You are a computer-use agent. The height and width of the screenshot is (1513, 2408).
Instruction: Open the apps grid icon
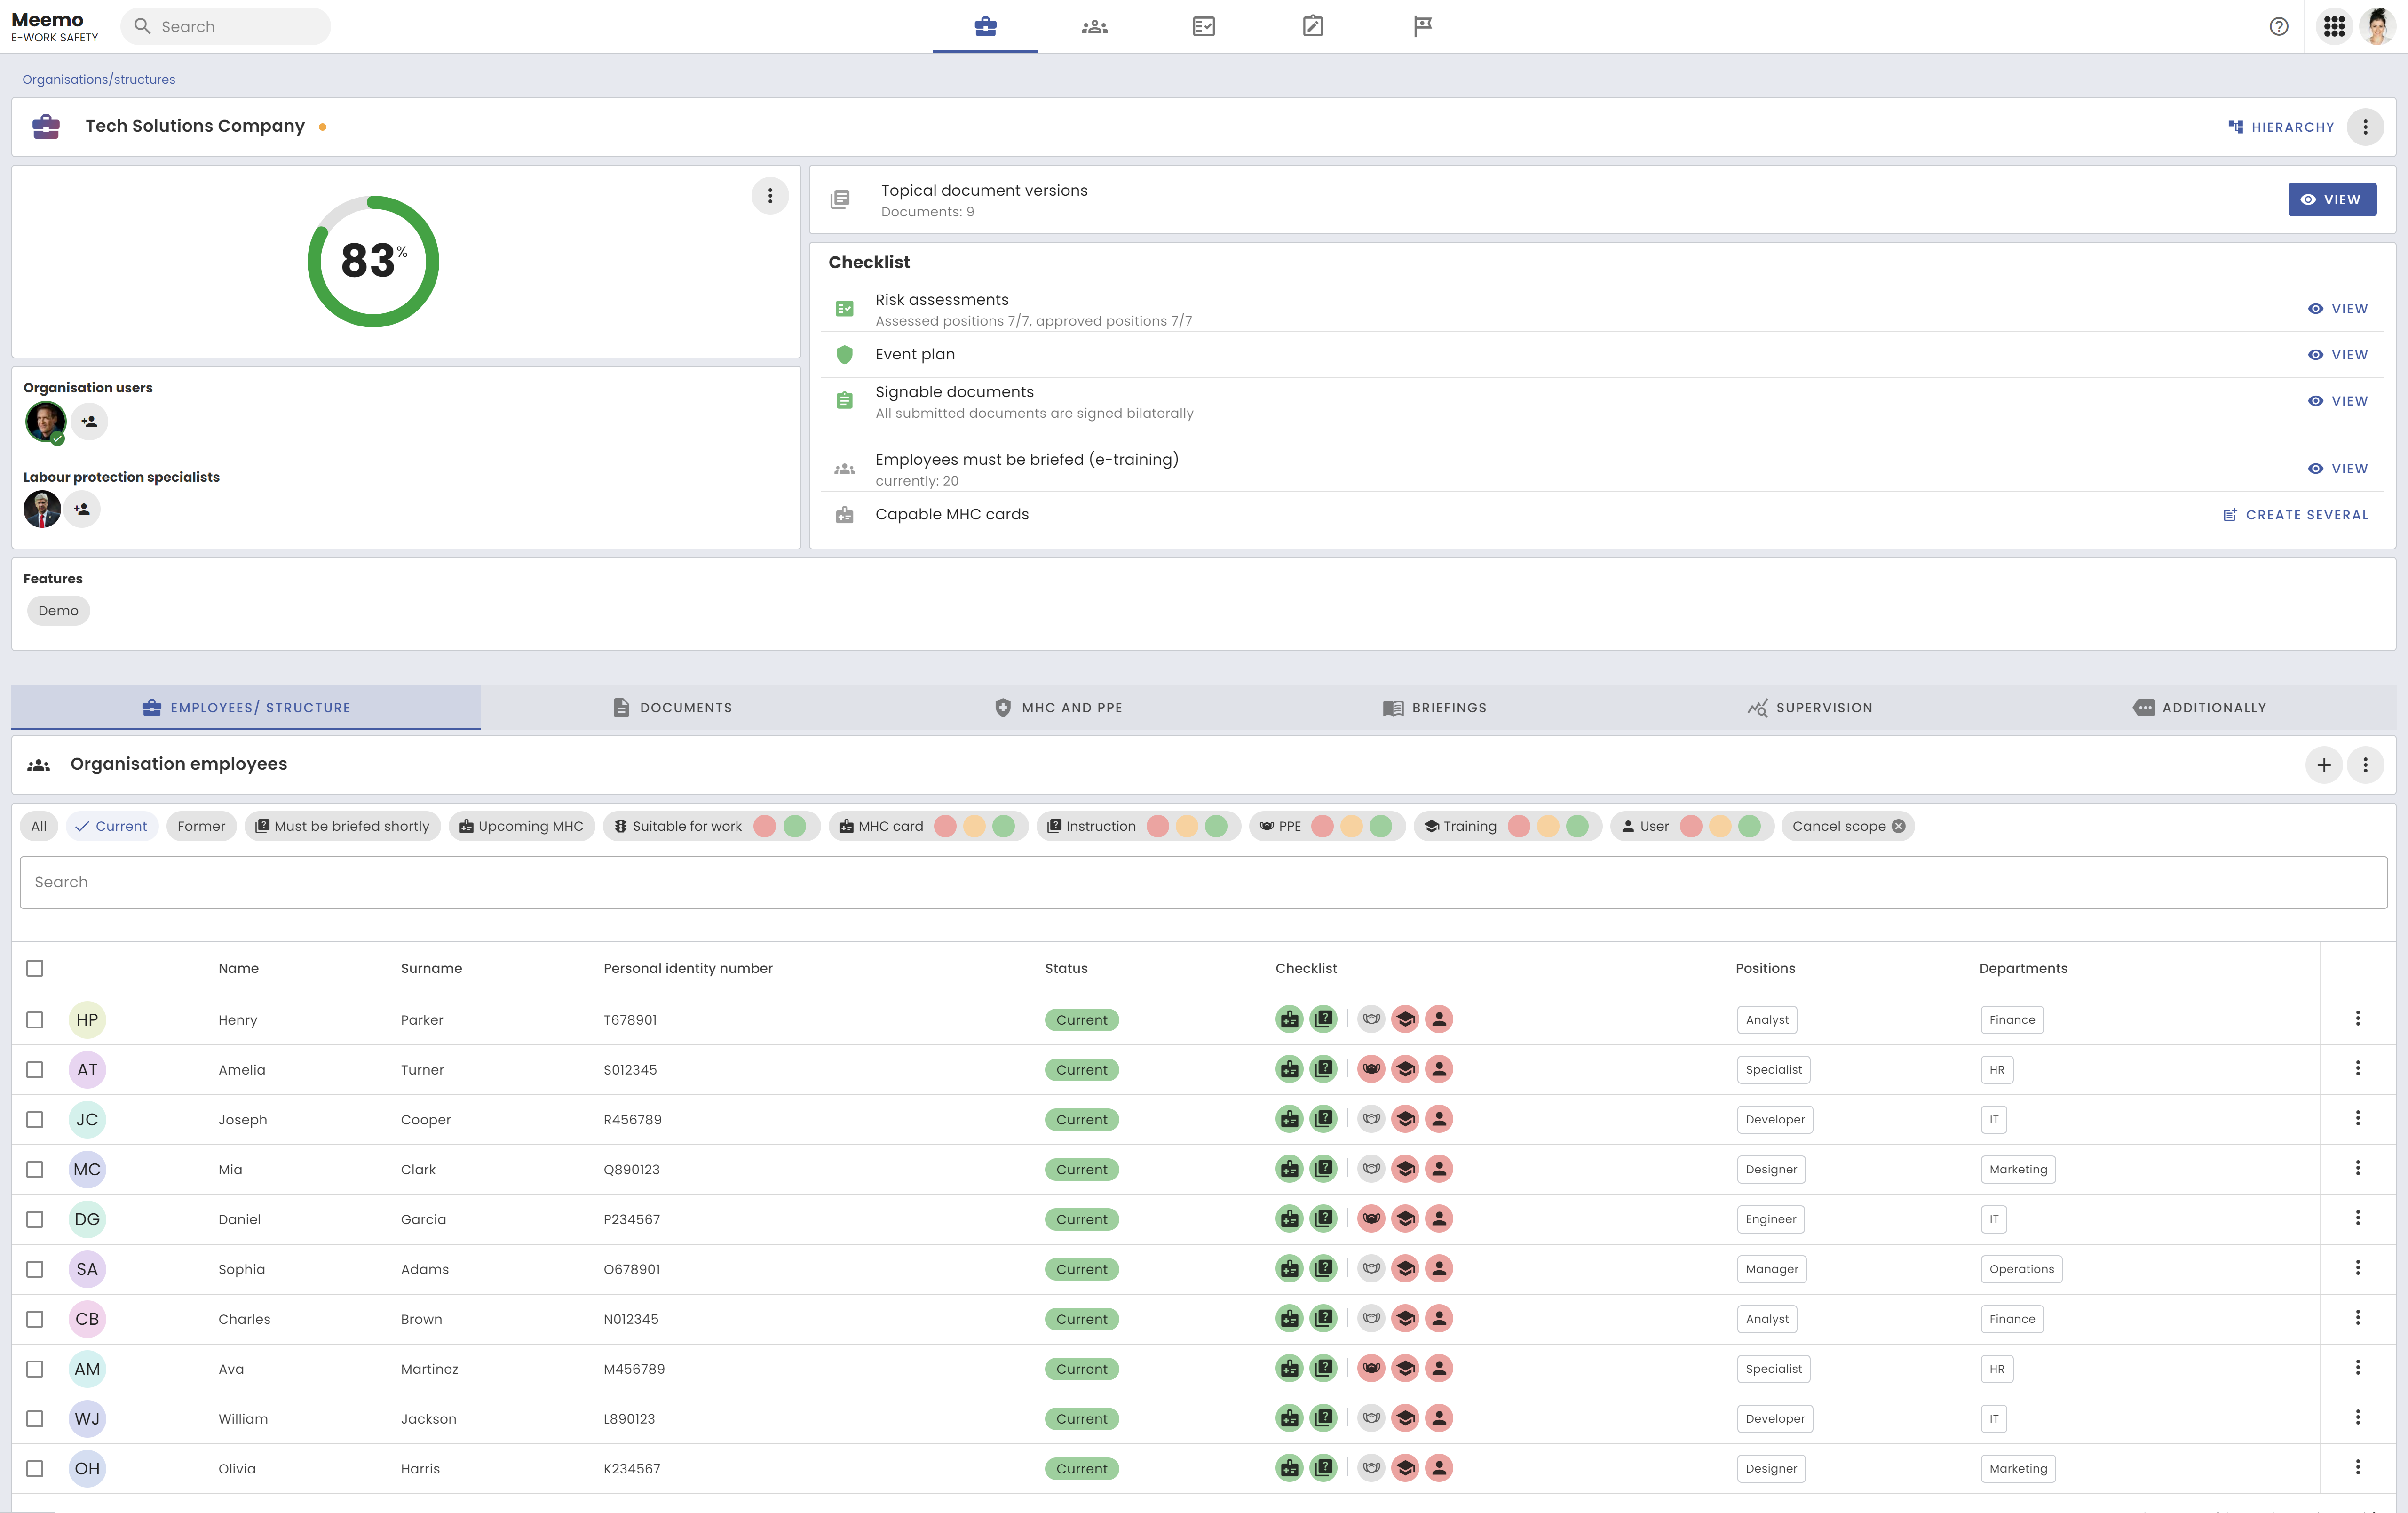tap(2334, 26)
